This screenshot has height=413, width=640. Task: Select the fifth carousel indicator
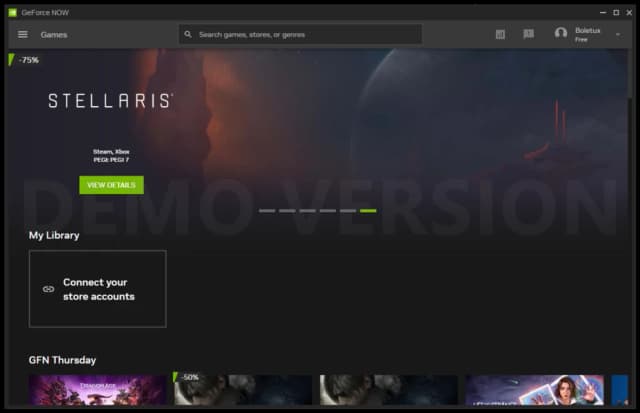click(x=348, y=211)
